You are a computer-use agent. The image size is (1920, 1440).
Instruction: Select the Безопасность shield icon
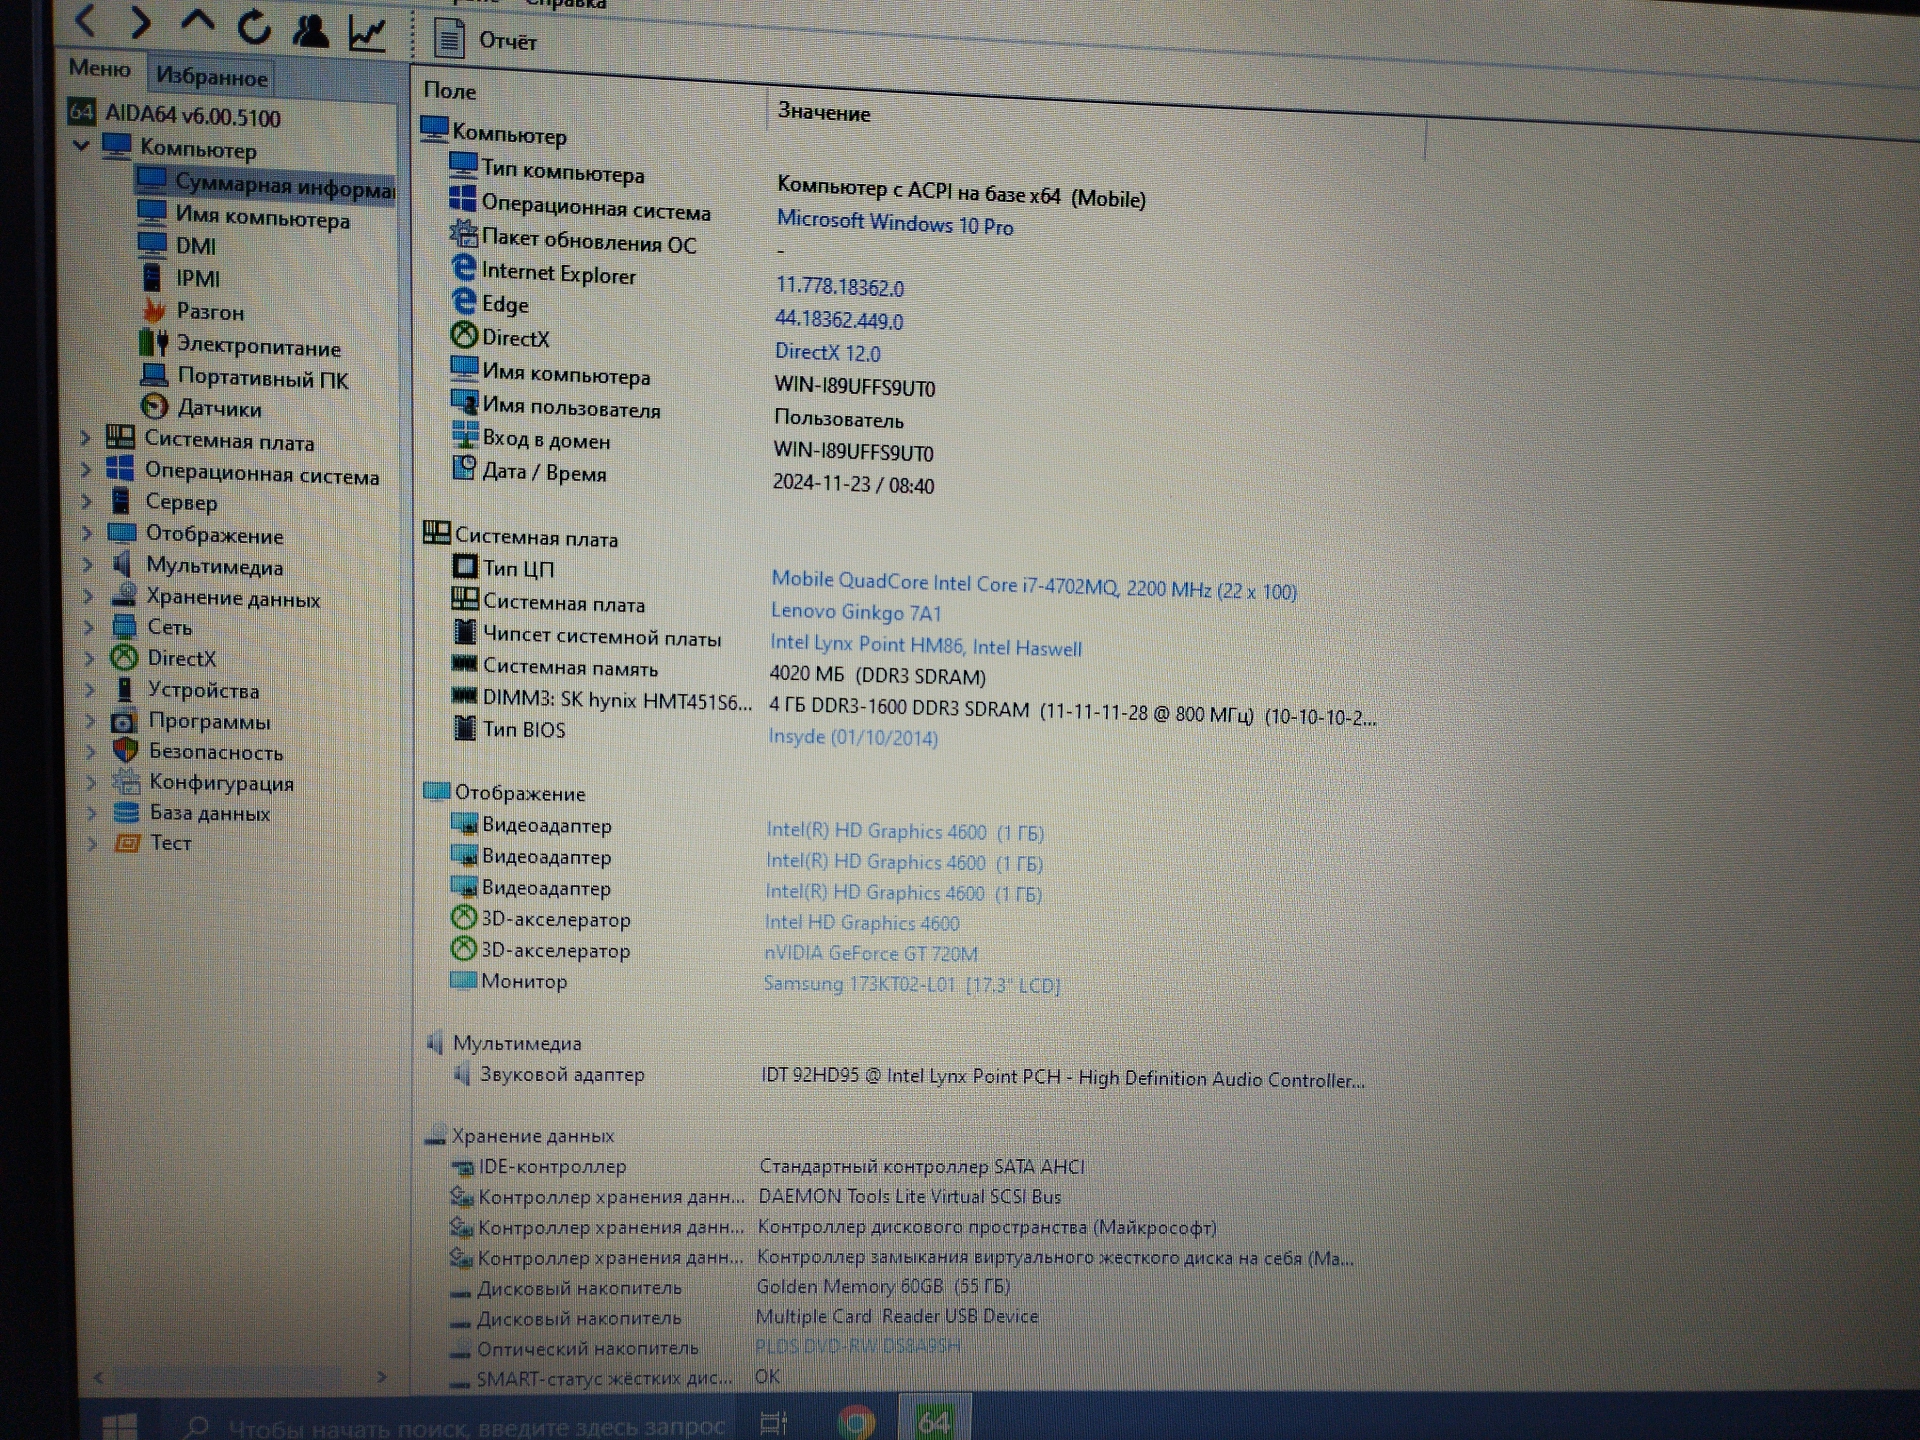pyautogui.click(x=125, y=750)
